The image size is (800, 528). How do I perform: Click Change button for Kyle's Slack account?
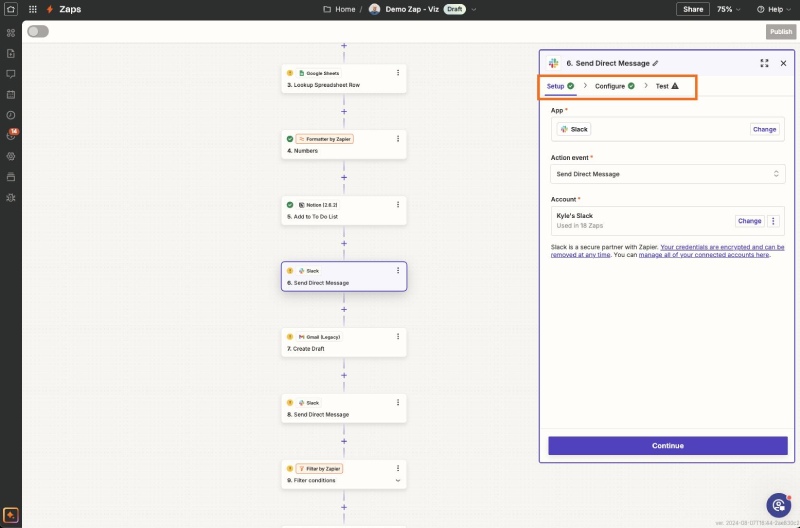click(749, 221)
